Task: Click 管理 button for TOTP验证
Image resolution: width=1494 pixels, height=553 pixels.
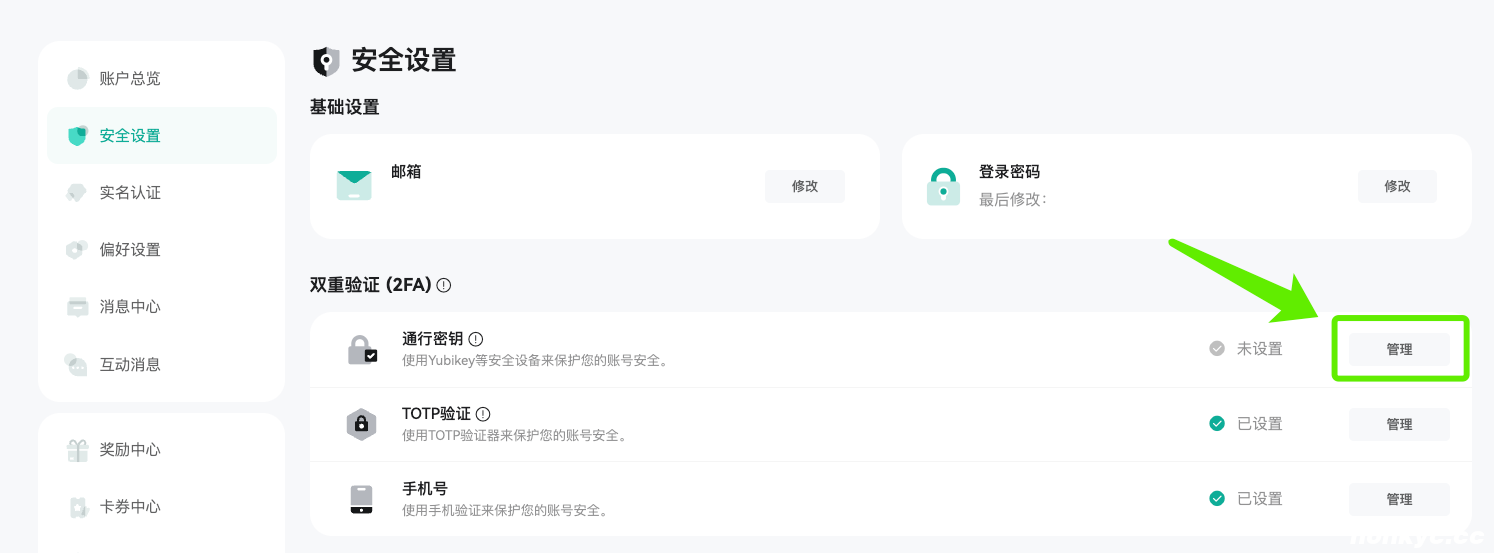Action: [x=1399, y=424]
